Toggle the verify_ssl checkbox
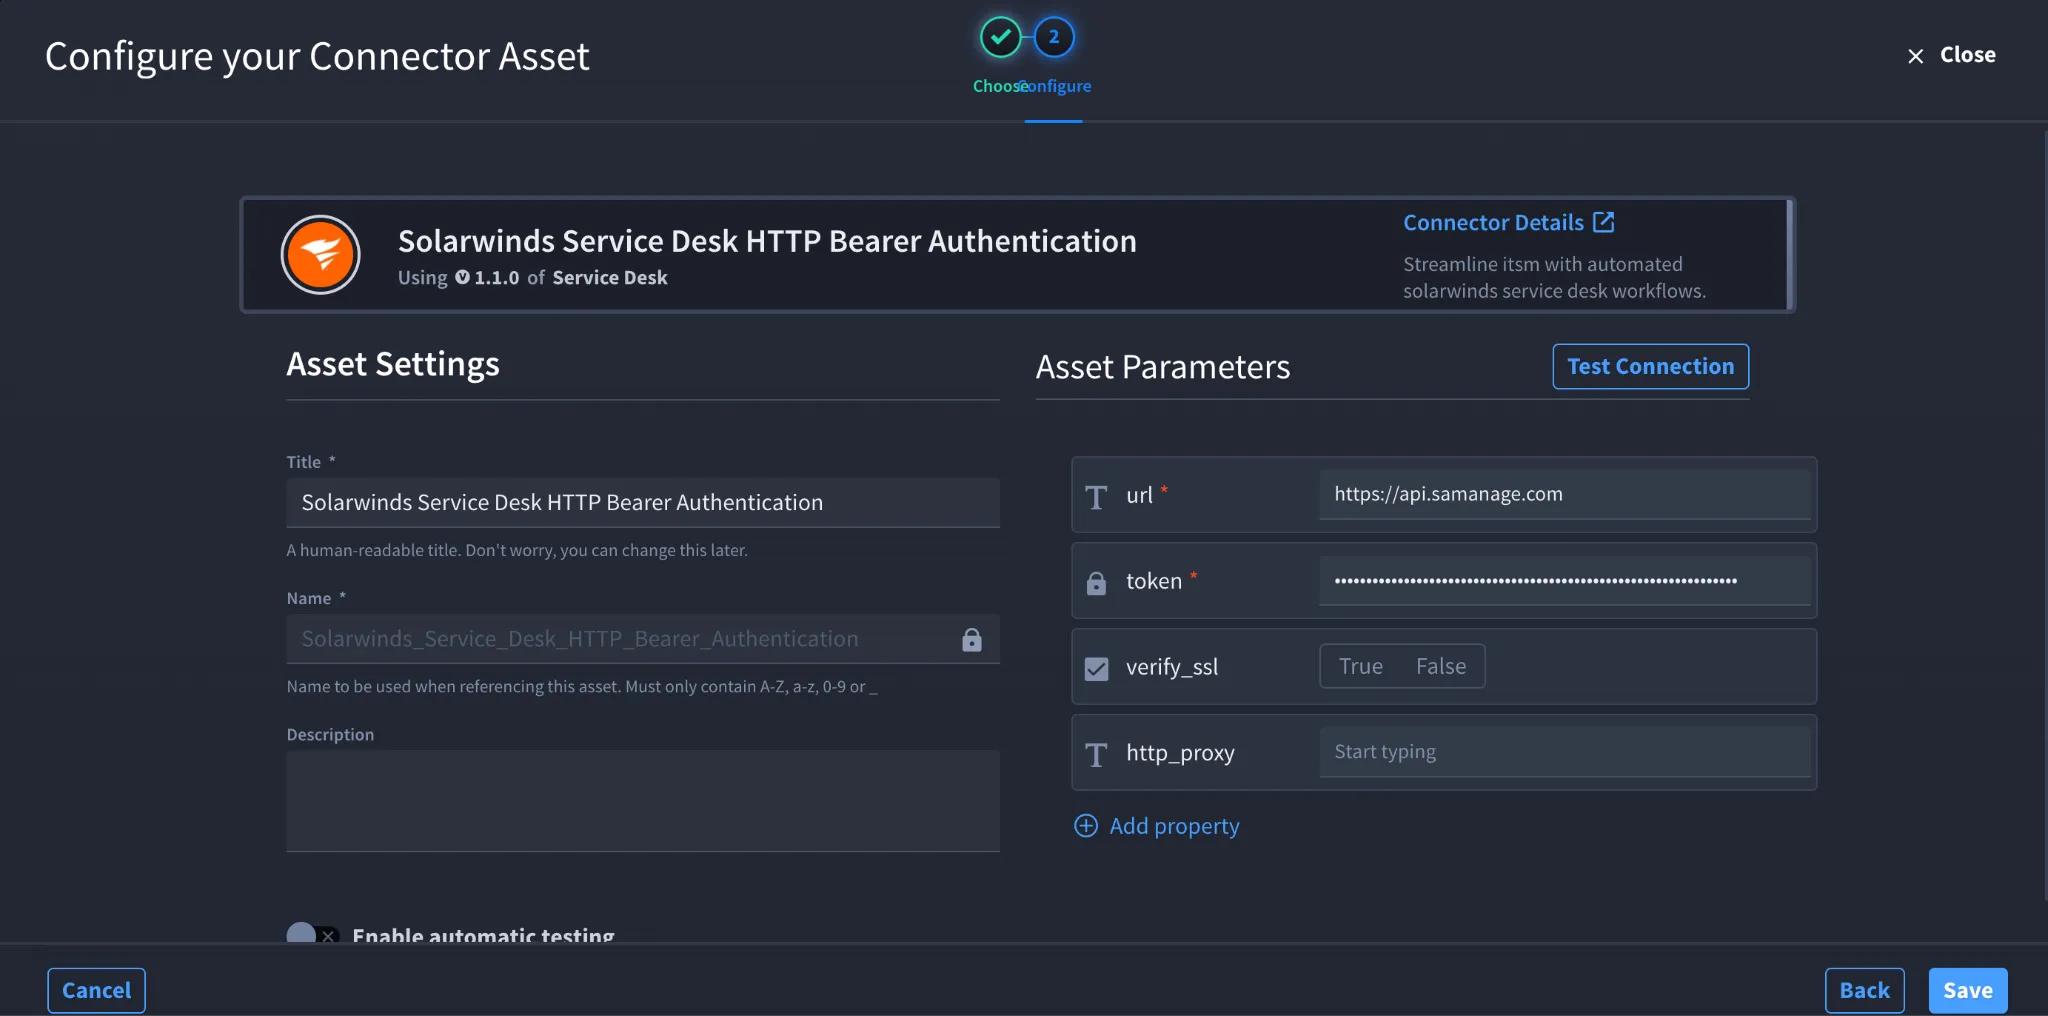This screenshot has height=1016, width=2048. pyautogui.click(x=1096, y=668)
